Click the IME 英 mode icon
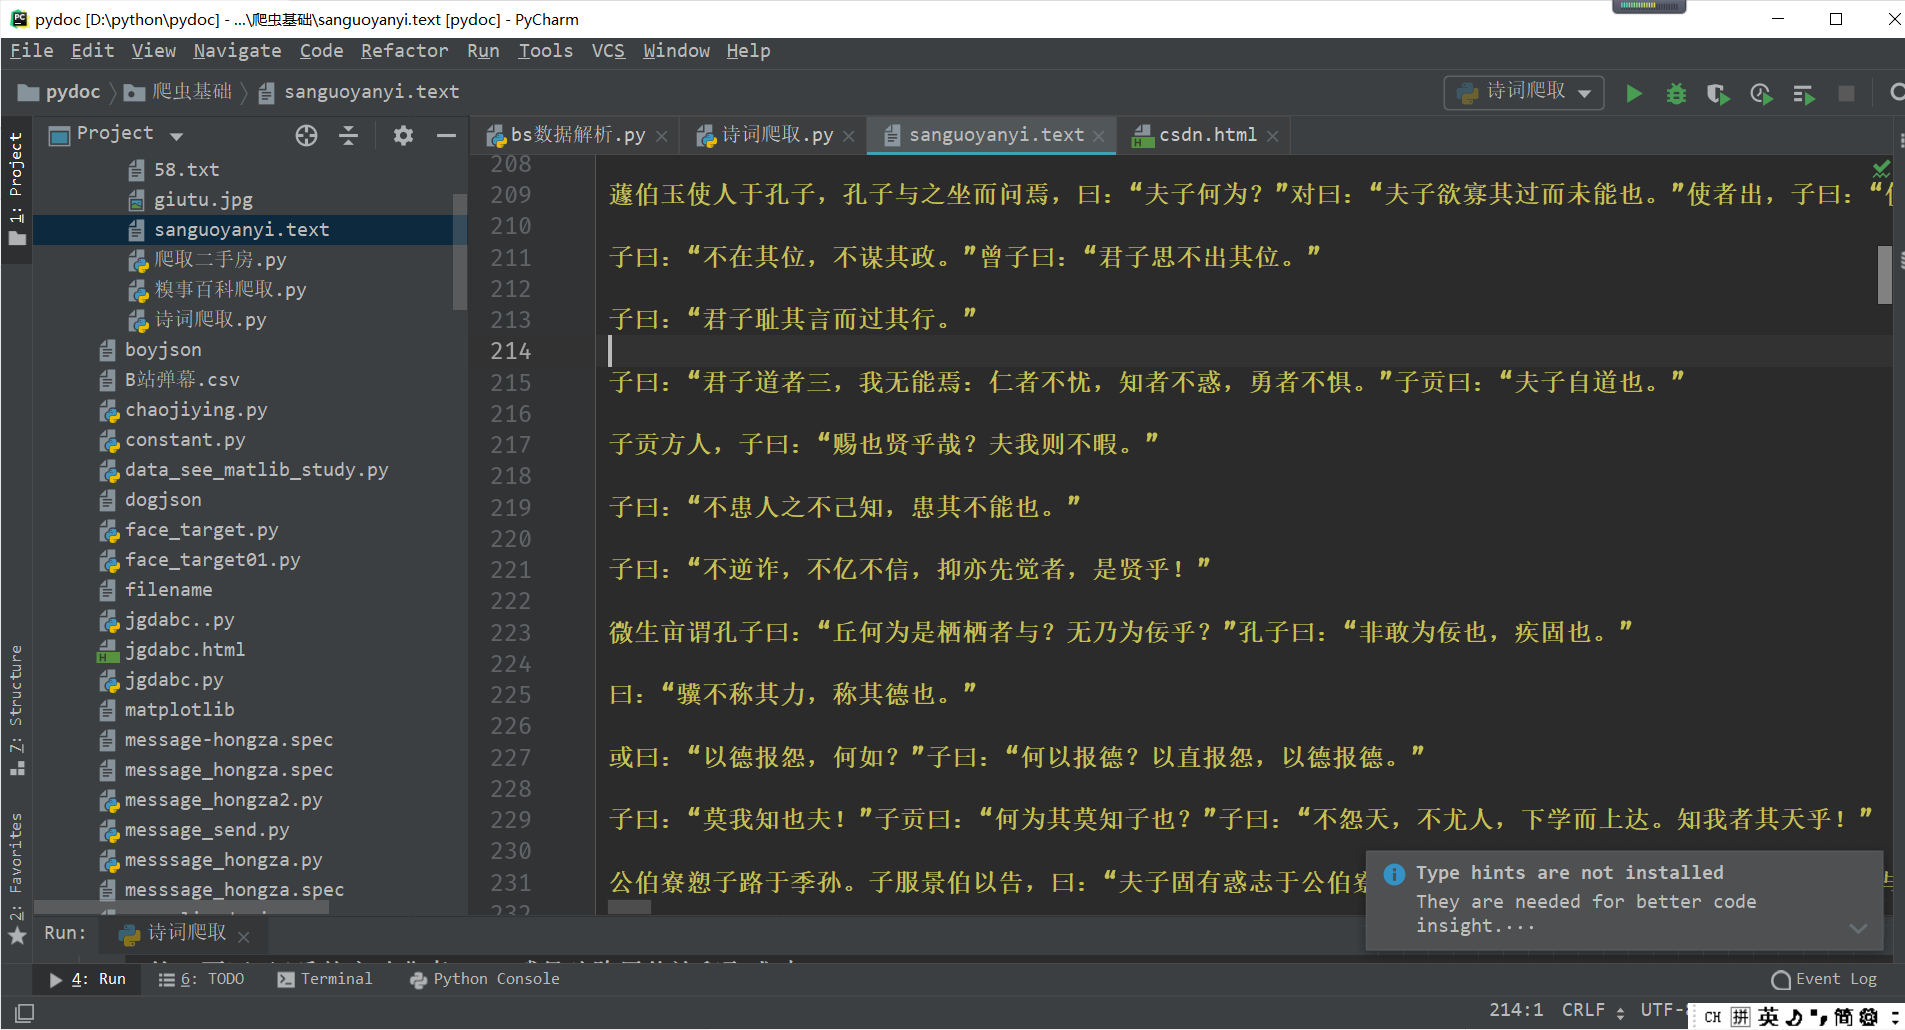The width and height of the screenshot is (1905, 1030). click(1769, 1017)
